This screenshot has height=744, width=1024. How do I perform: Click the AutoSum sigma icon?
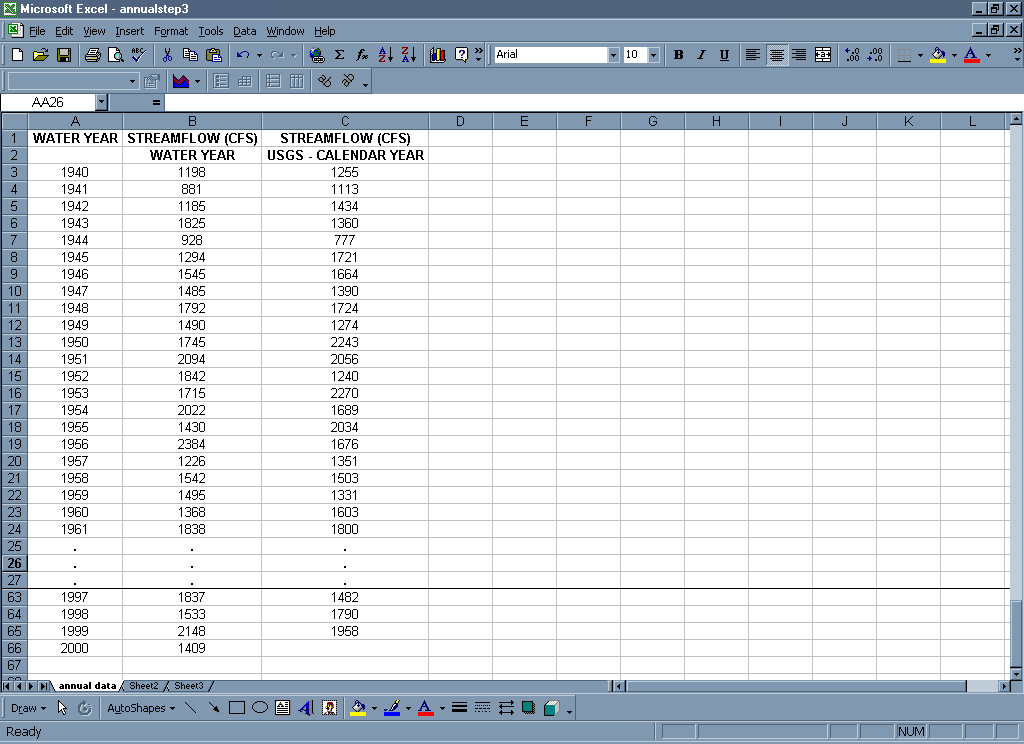pos(339,55)
